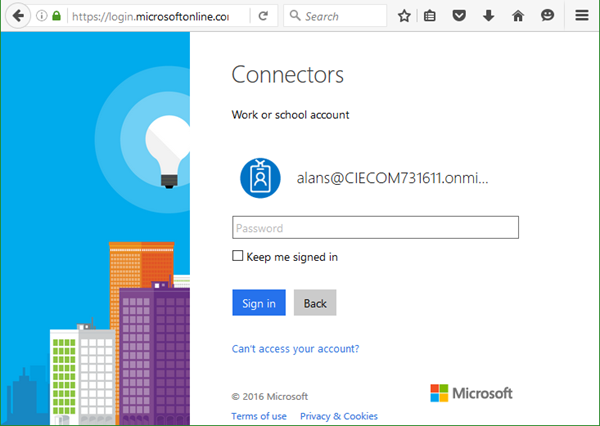This screenshot has height=426, width=600.
Task: Click the Connectors heading
Action: tap(288, 75)
